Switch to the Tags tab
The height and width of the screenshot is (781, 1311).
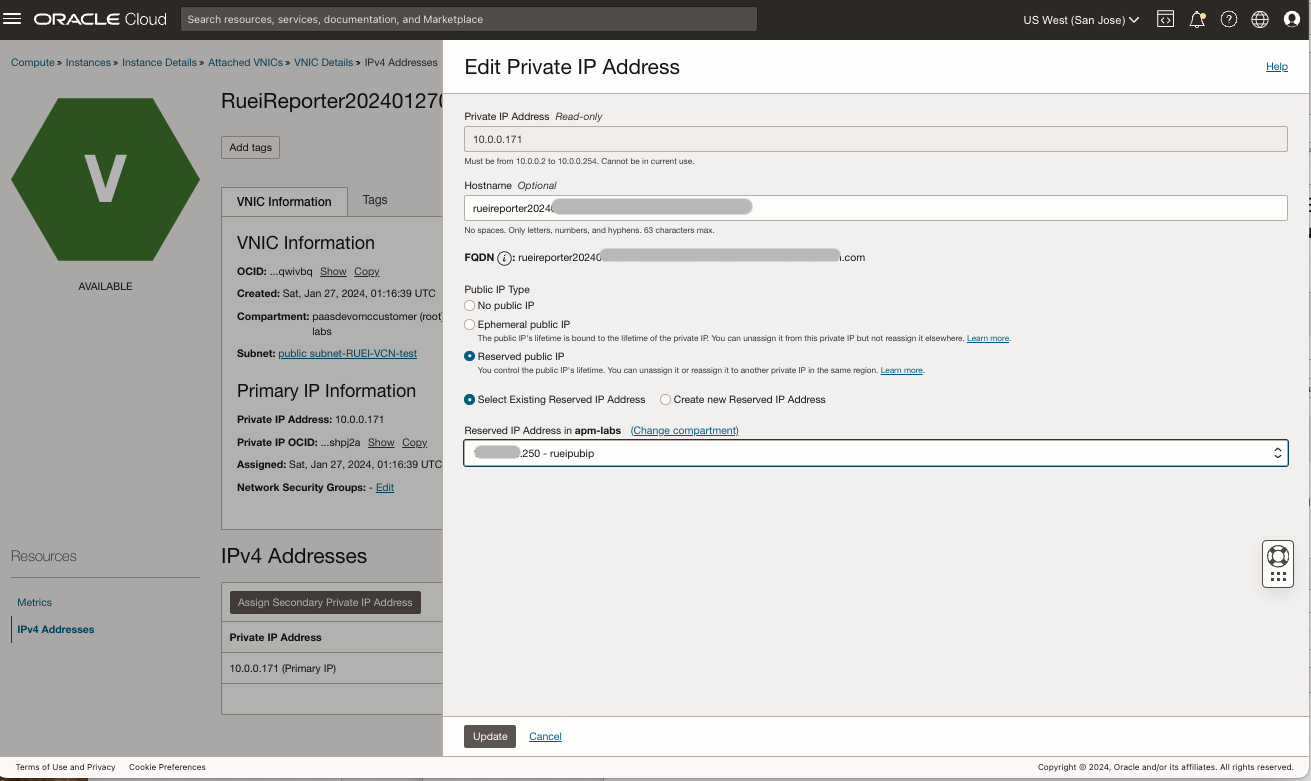click(x=375, y=200)
